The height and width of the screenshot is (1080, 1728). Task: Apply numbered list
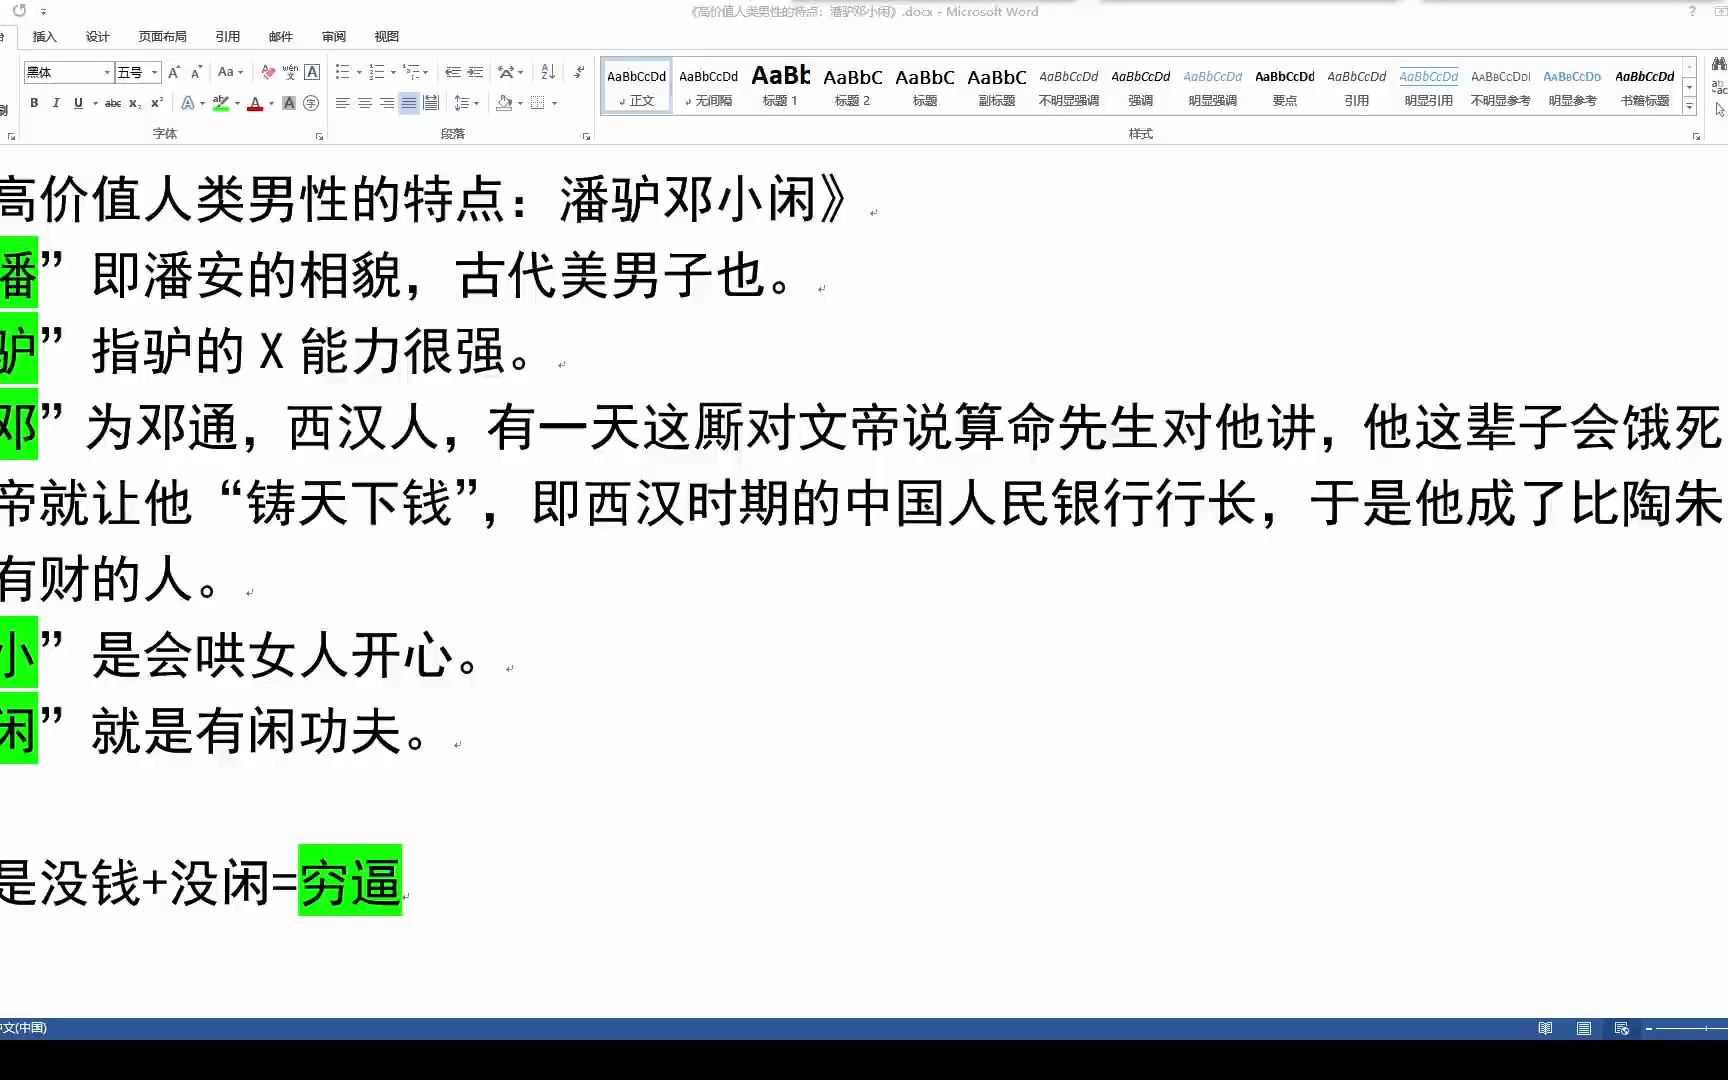pos(376,72)
